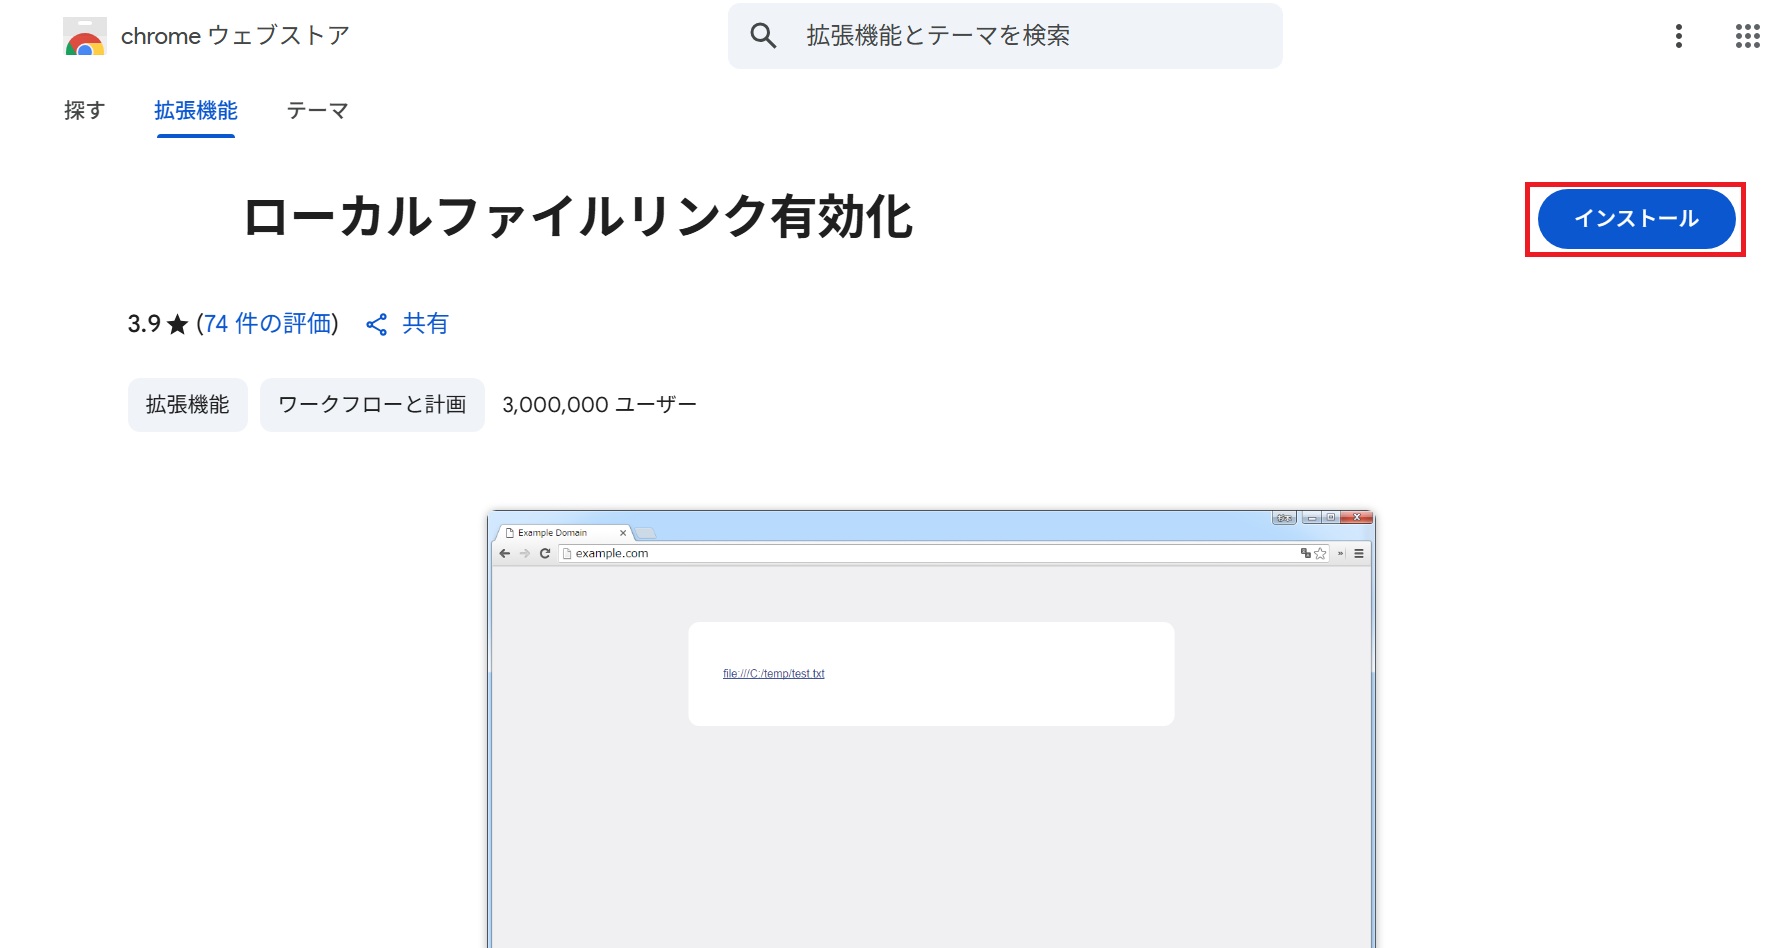Click the magnifying glass search icon
Screen dimensions: 1774x948
(x=763, y=36)
